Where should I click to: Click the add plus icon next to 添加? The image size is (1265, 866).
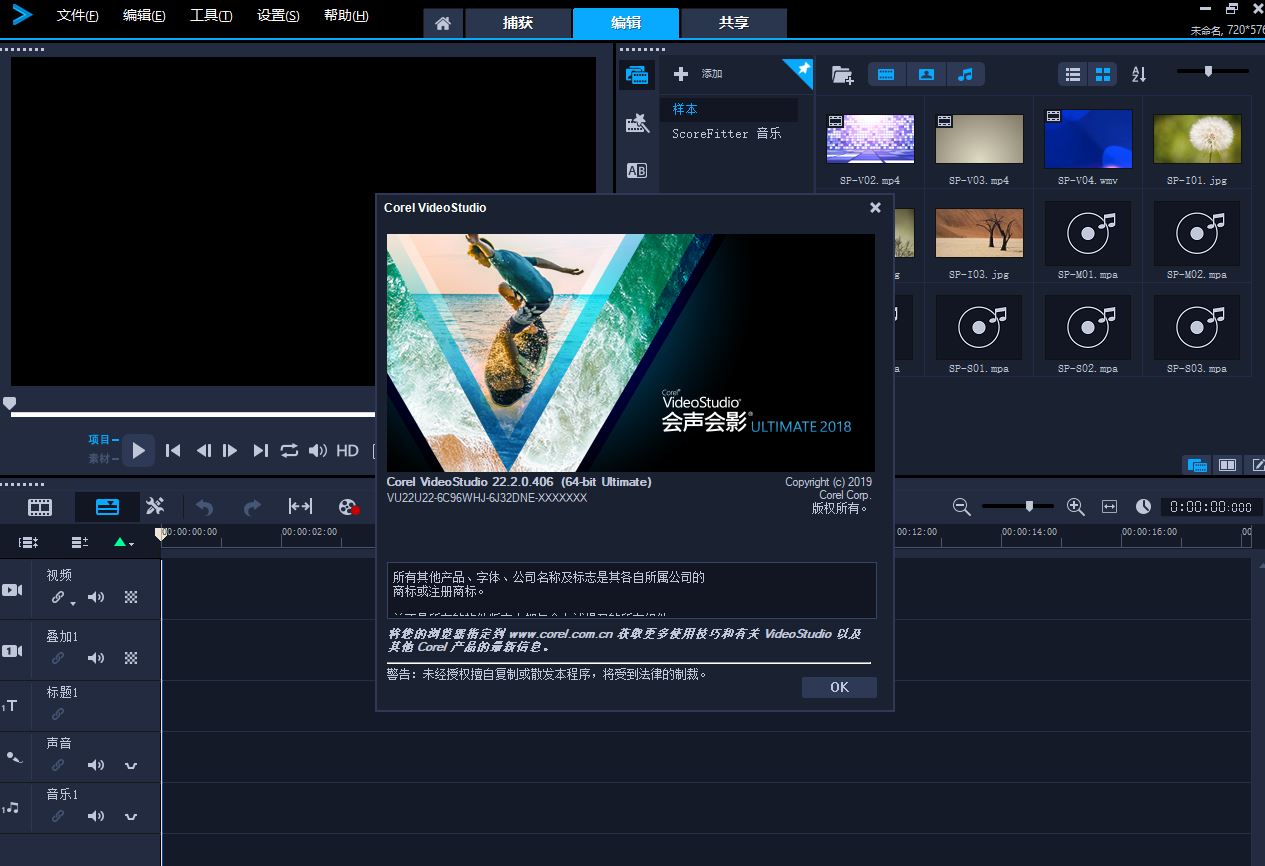click(681, 74)
